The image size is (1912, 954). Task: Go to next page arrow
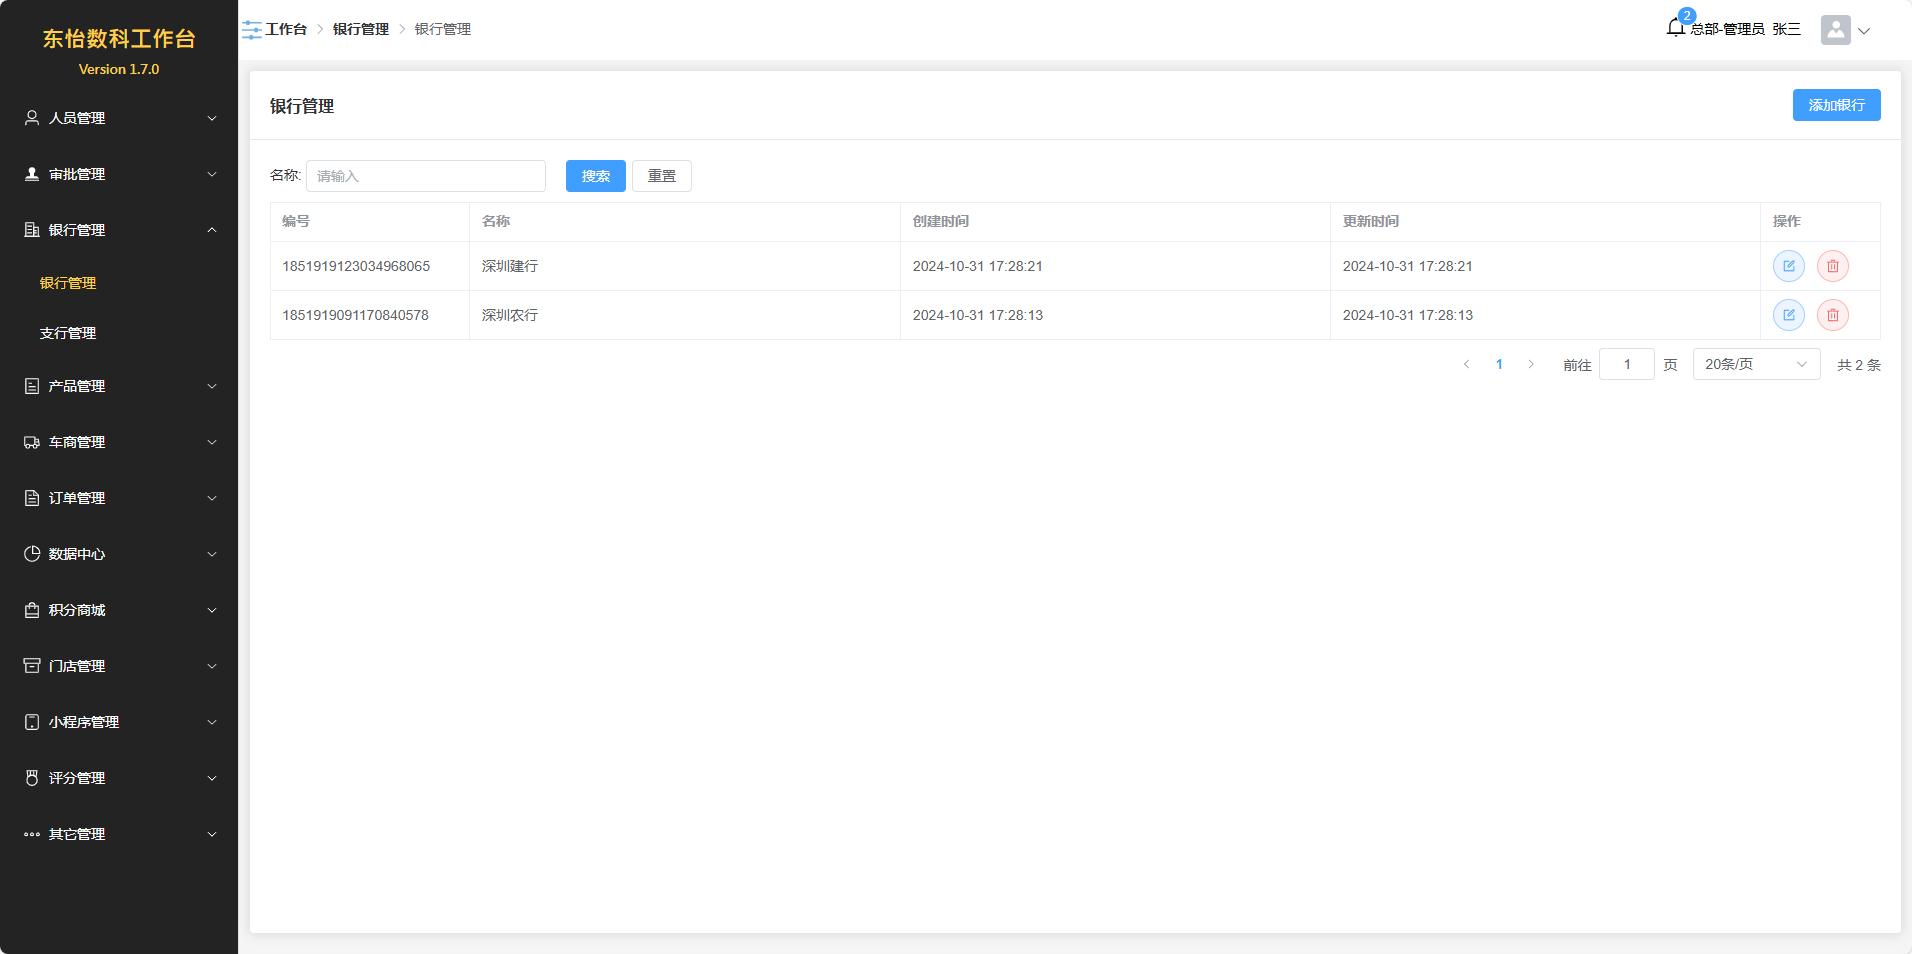[1531, 365]
